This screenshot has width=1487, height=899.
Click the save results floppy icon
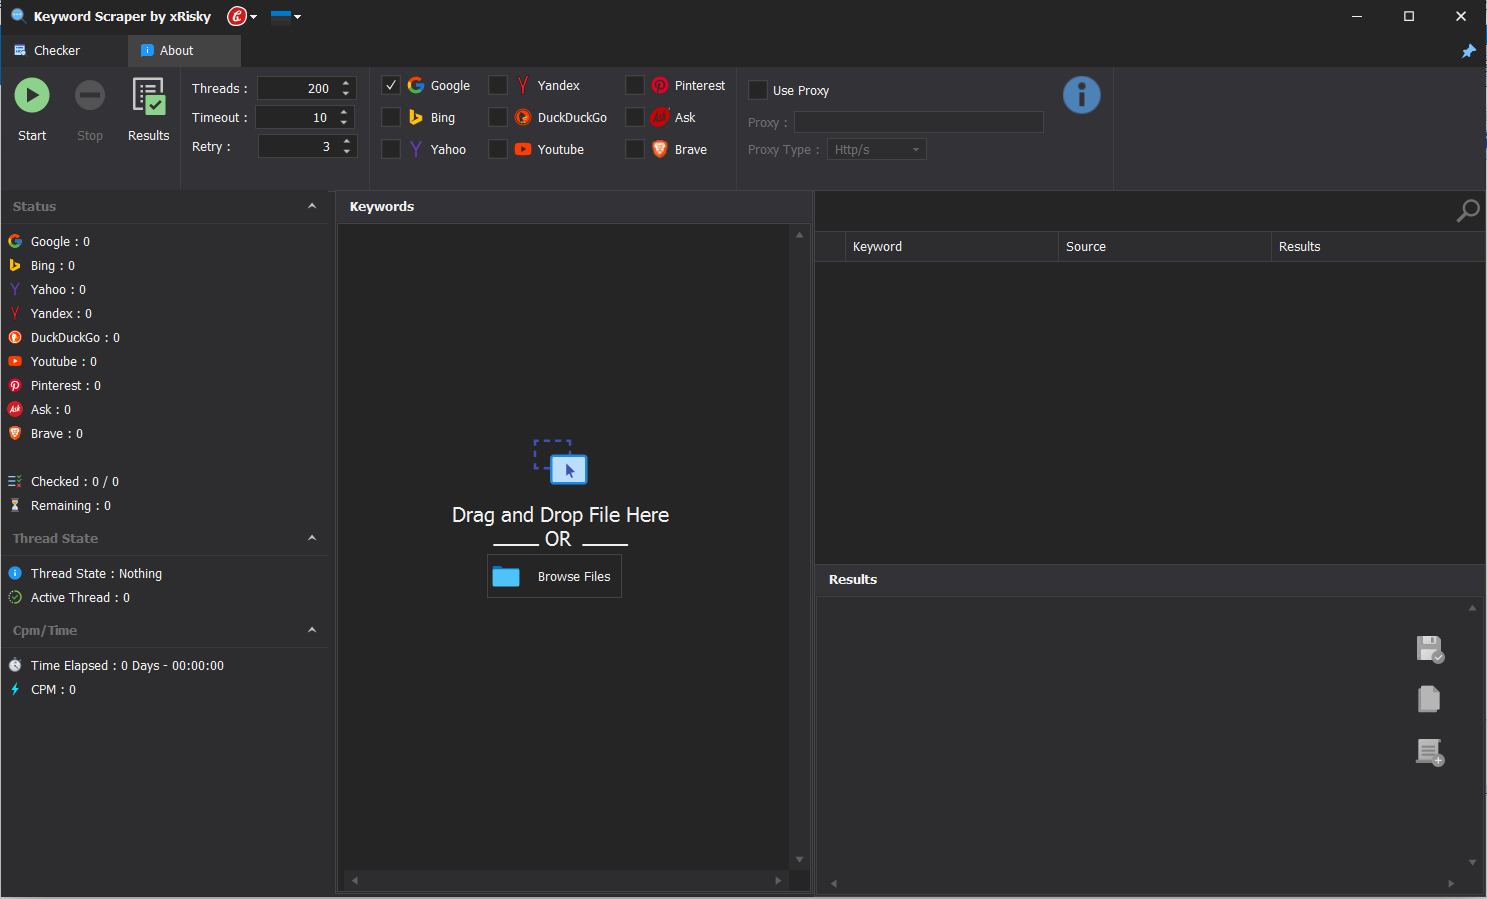click(x=1430, y=649)
